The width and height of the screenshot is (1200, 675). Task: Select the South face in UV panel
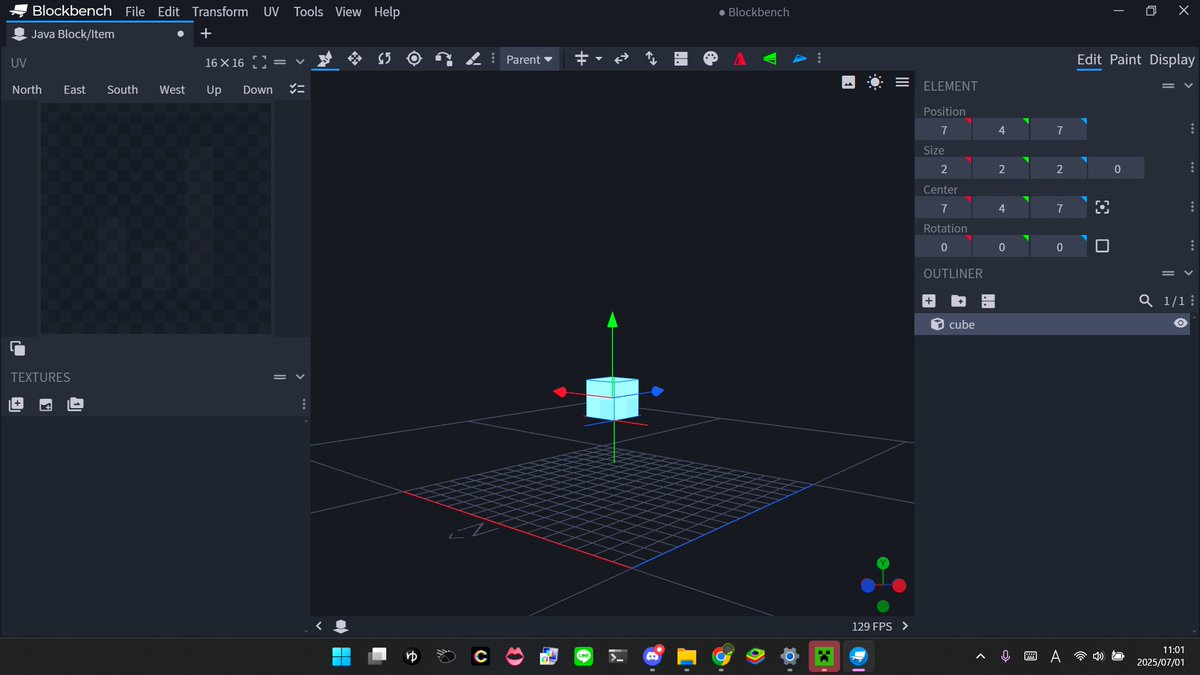pos(123,89)
